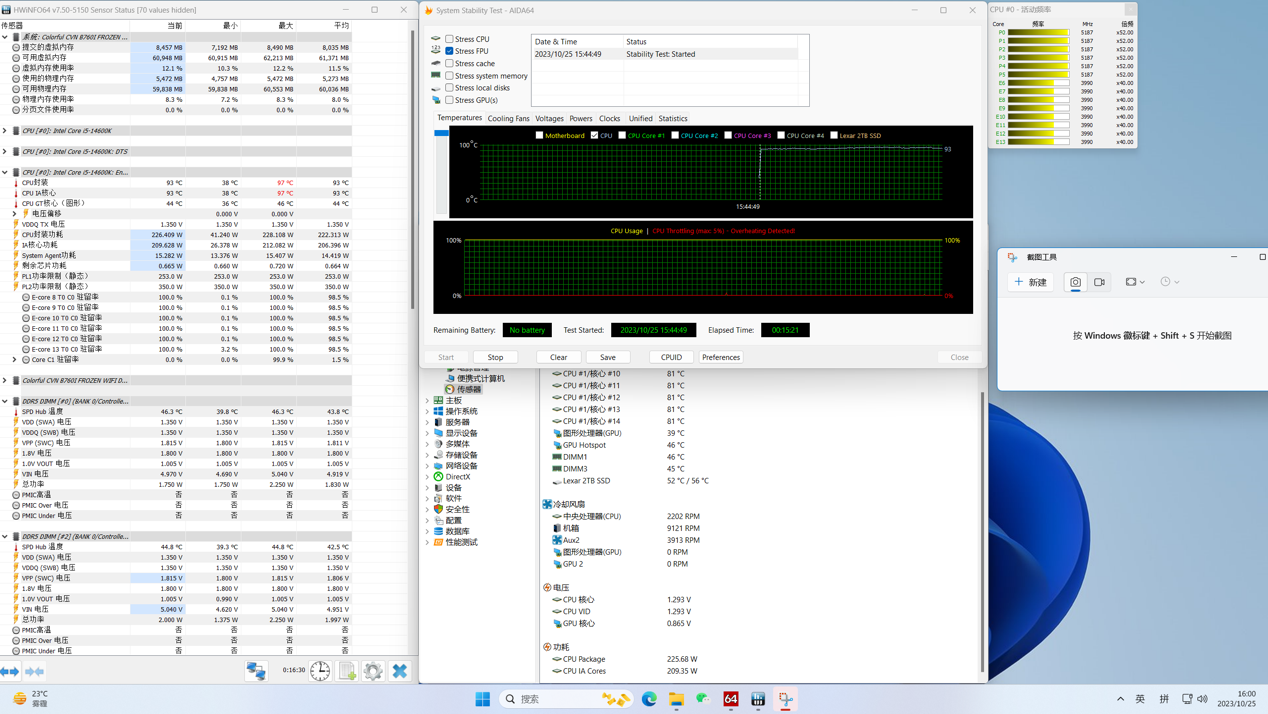The width and height of the screenshot is (1268, 714).
Task: Click HWiNFO log file with plus icon
Action: pyautogui.click(x=347, y=671)
